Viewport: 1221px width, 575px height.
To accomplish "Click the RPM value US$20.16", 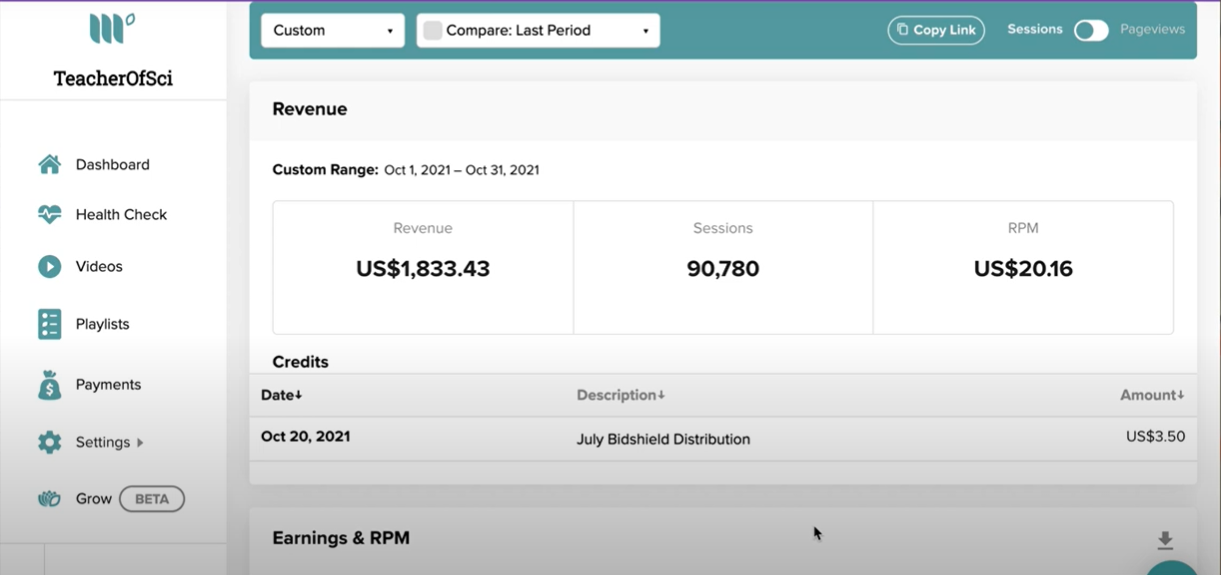I will [x=1023, y=269].
